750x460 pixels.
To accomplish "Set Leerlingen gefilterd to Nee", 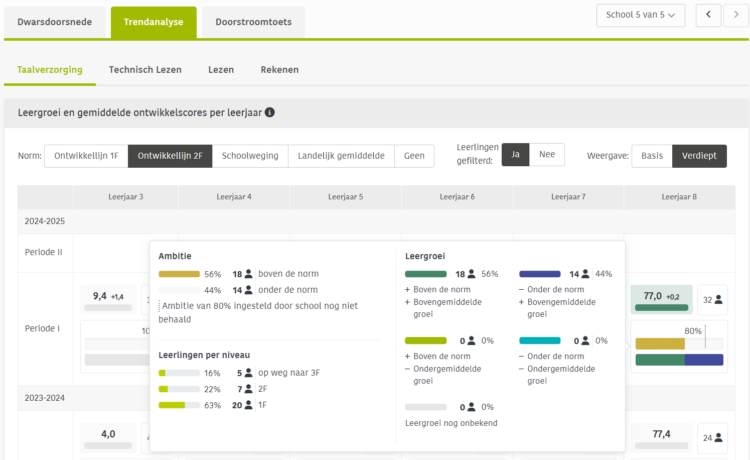I will 546,155.
